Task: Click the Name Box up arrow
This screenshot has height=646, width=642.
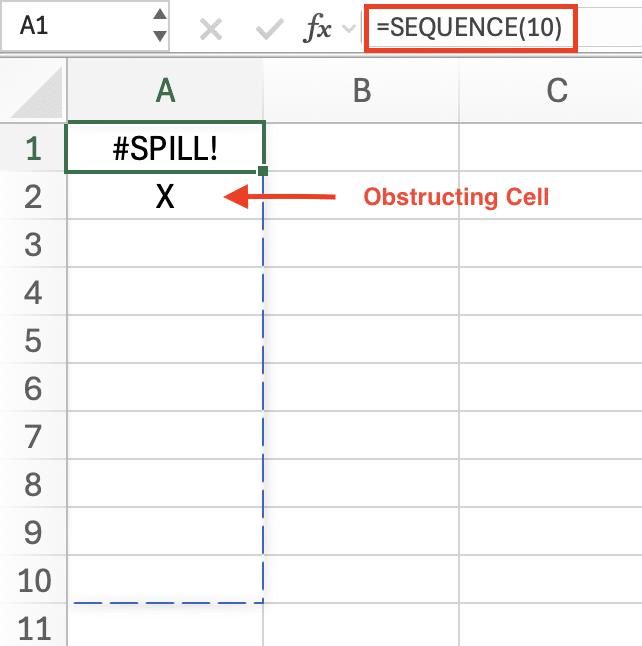Action: [x=160, y=14]
